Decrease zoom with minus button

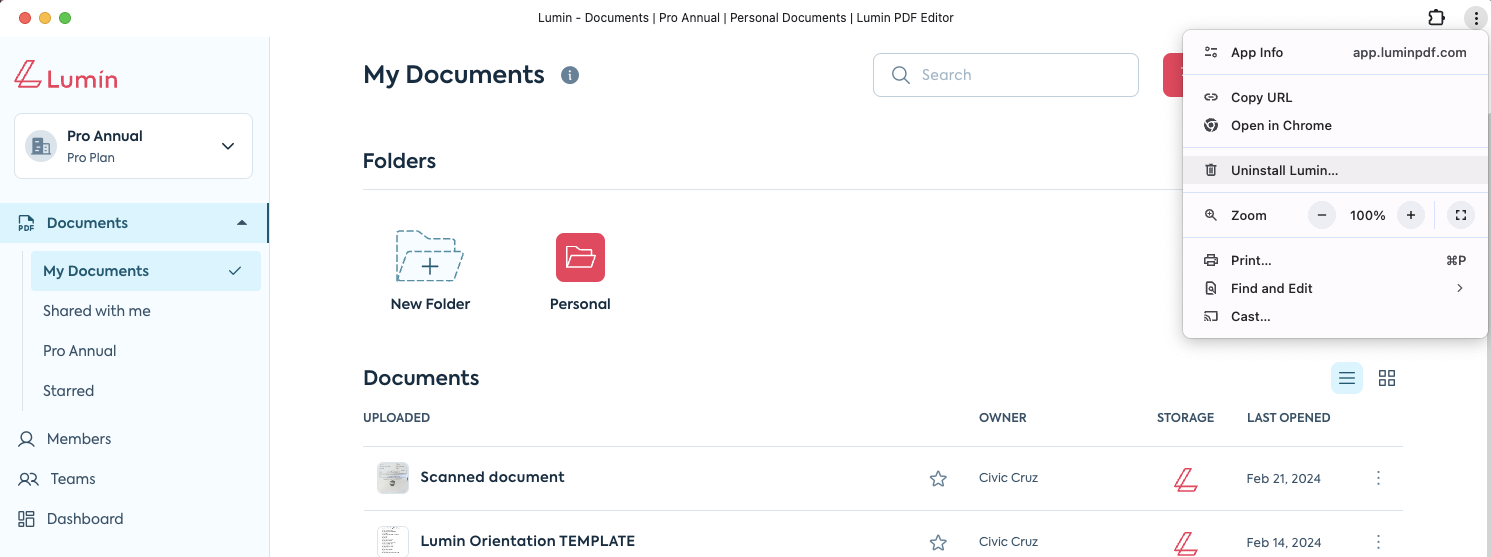(1322, 215)
